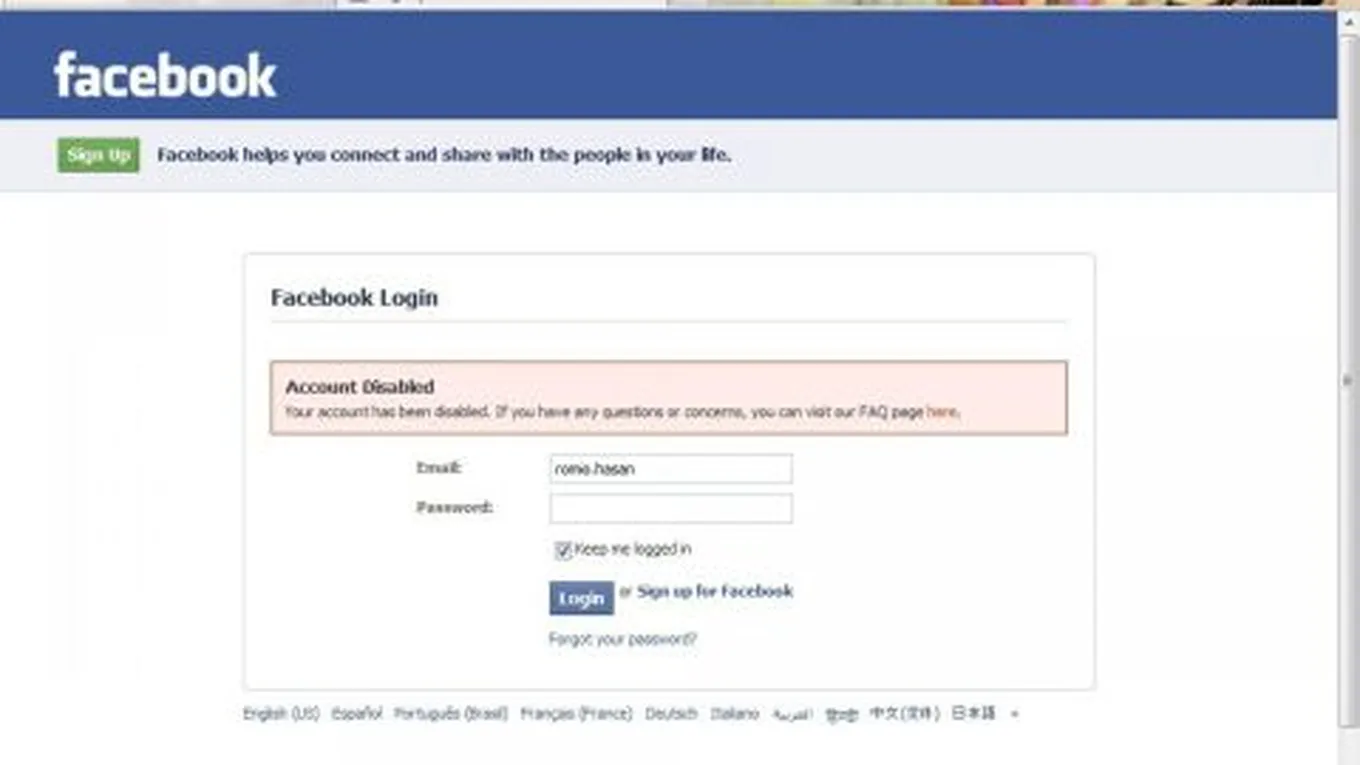This screenshot has height=765, width=1360.
Task: Click the blue Login button
Action: click(x=581, y=598)
